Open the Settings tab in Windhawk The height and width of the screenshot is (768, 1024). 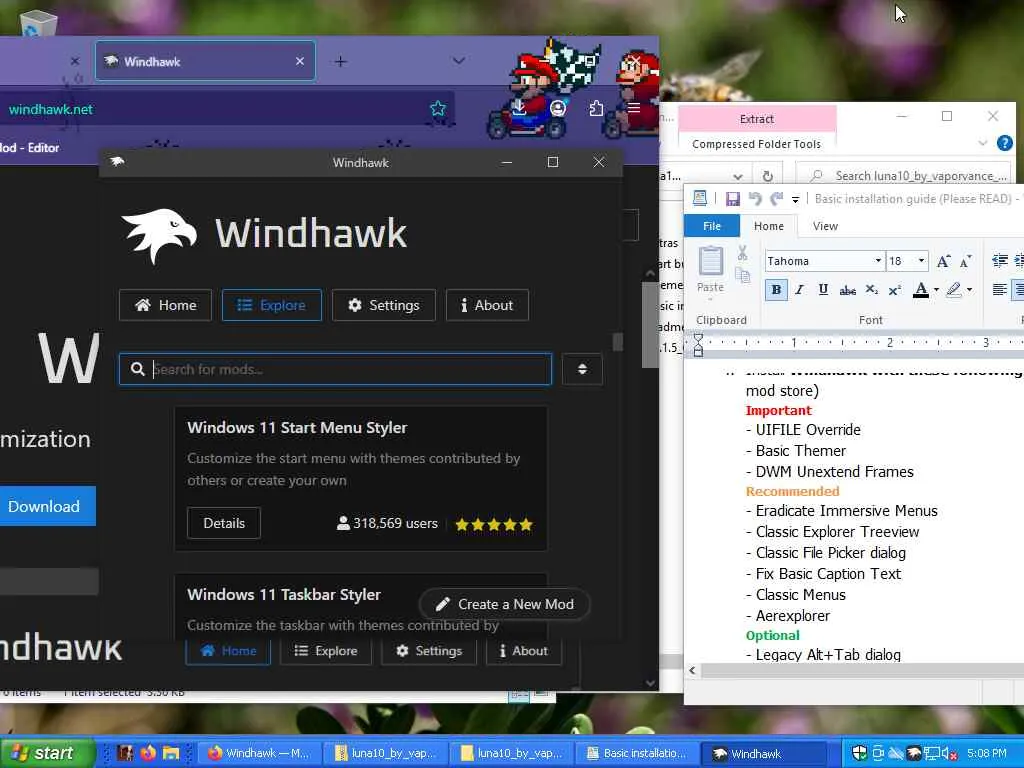[x=383, y=305]
